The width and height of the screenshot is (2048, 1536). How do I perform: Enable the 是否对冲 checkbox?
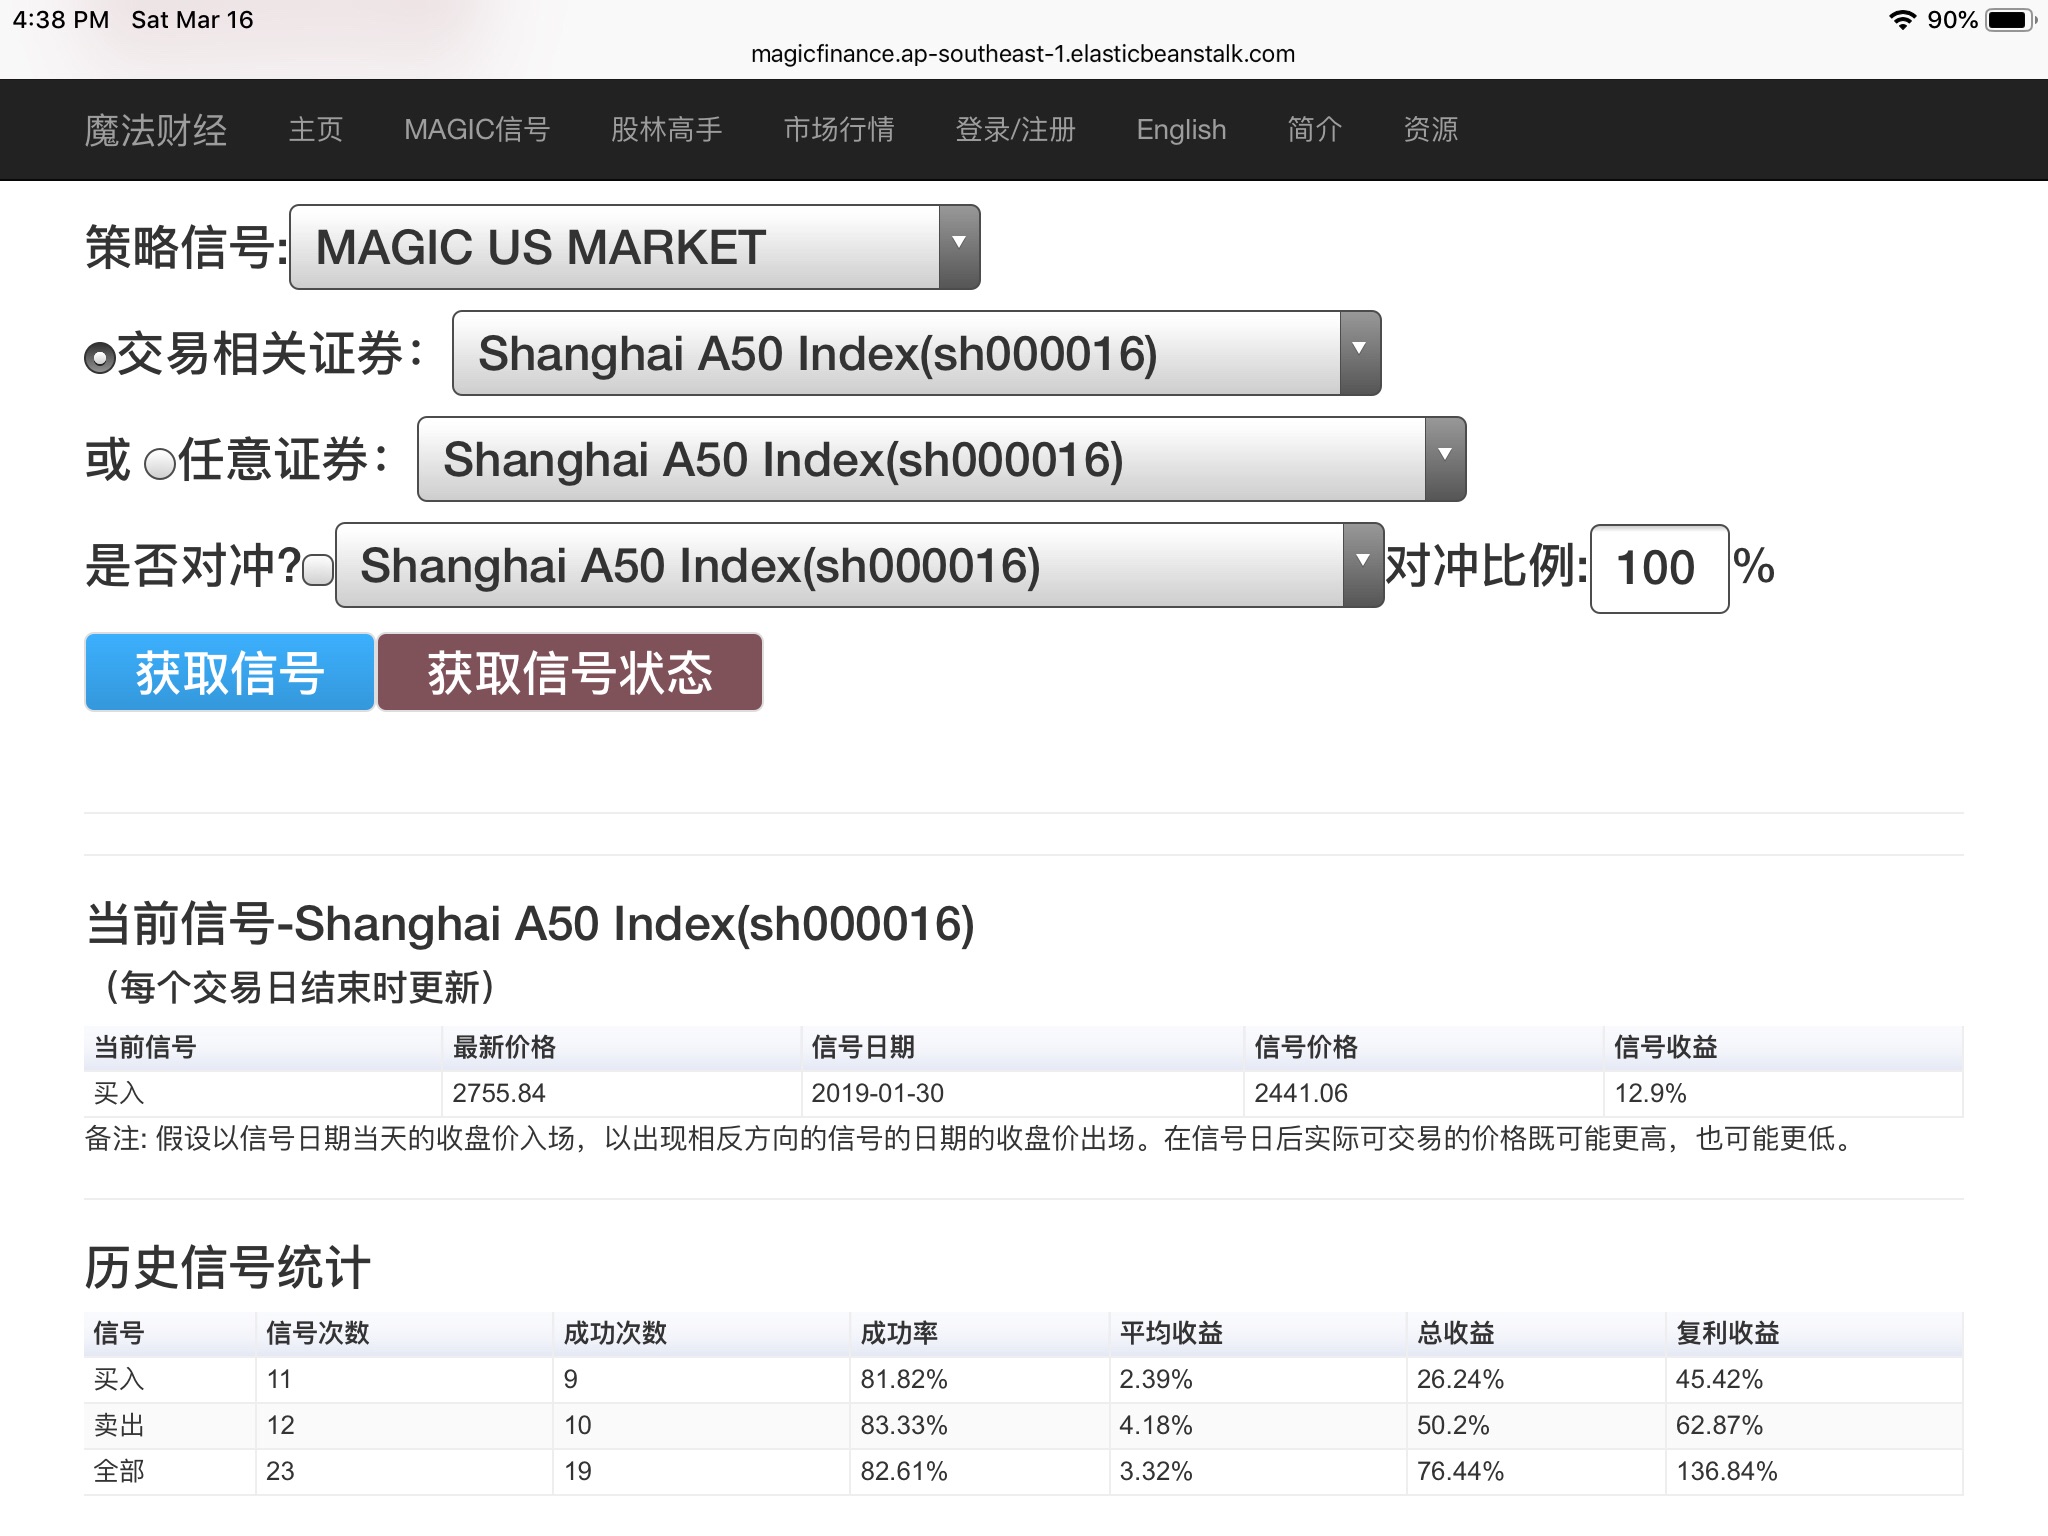click(318, 570)
